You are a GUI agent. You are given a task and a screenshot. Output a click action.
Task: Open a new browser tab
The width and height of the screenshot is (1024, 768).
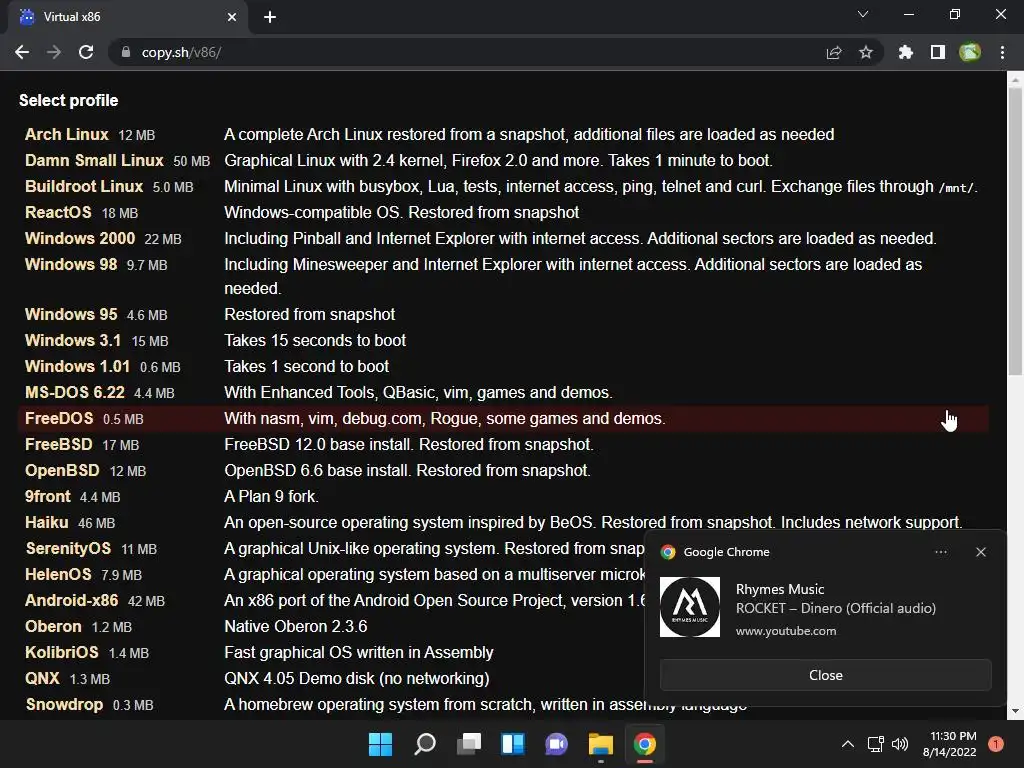(x=270, y=17)
